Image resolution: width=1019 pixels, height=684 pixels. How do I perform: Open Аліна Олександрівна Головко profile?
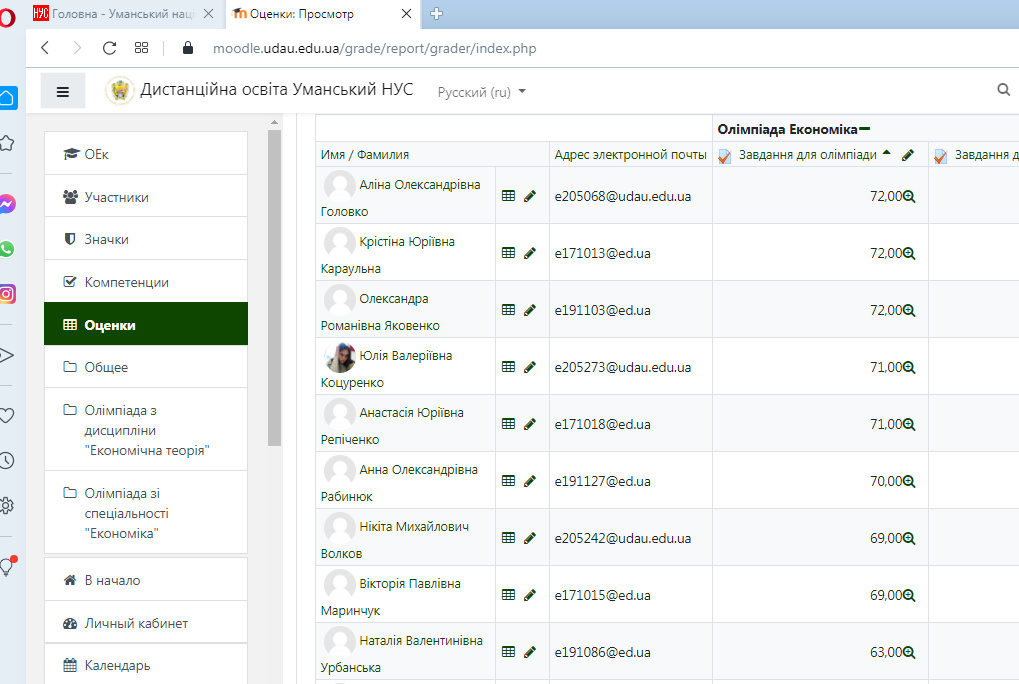point(400,197)
